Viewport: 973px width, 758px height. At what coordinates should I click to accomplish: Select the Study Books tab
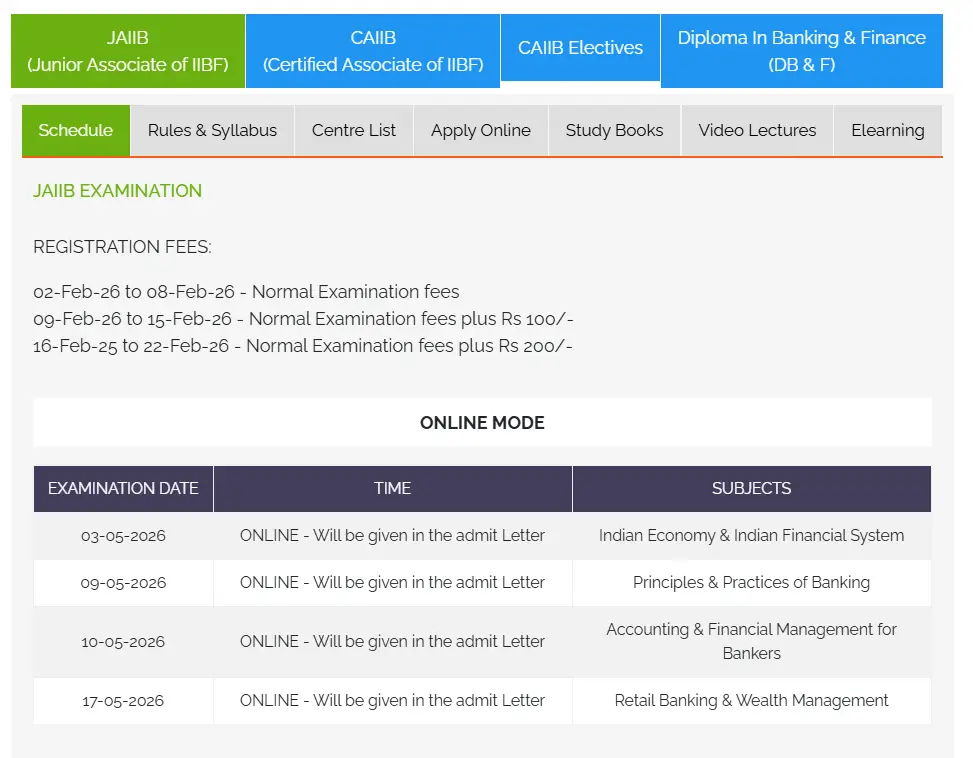(x=614, y=131)
